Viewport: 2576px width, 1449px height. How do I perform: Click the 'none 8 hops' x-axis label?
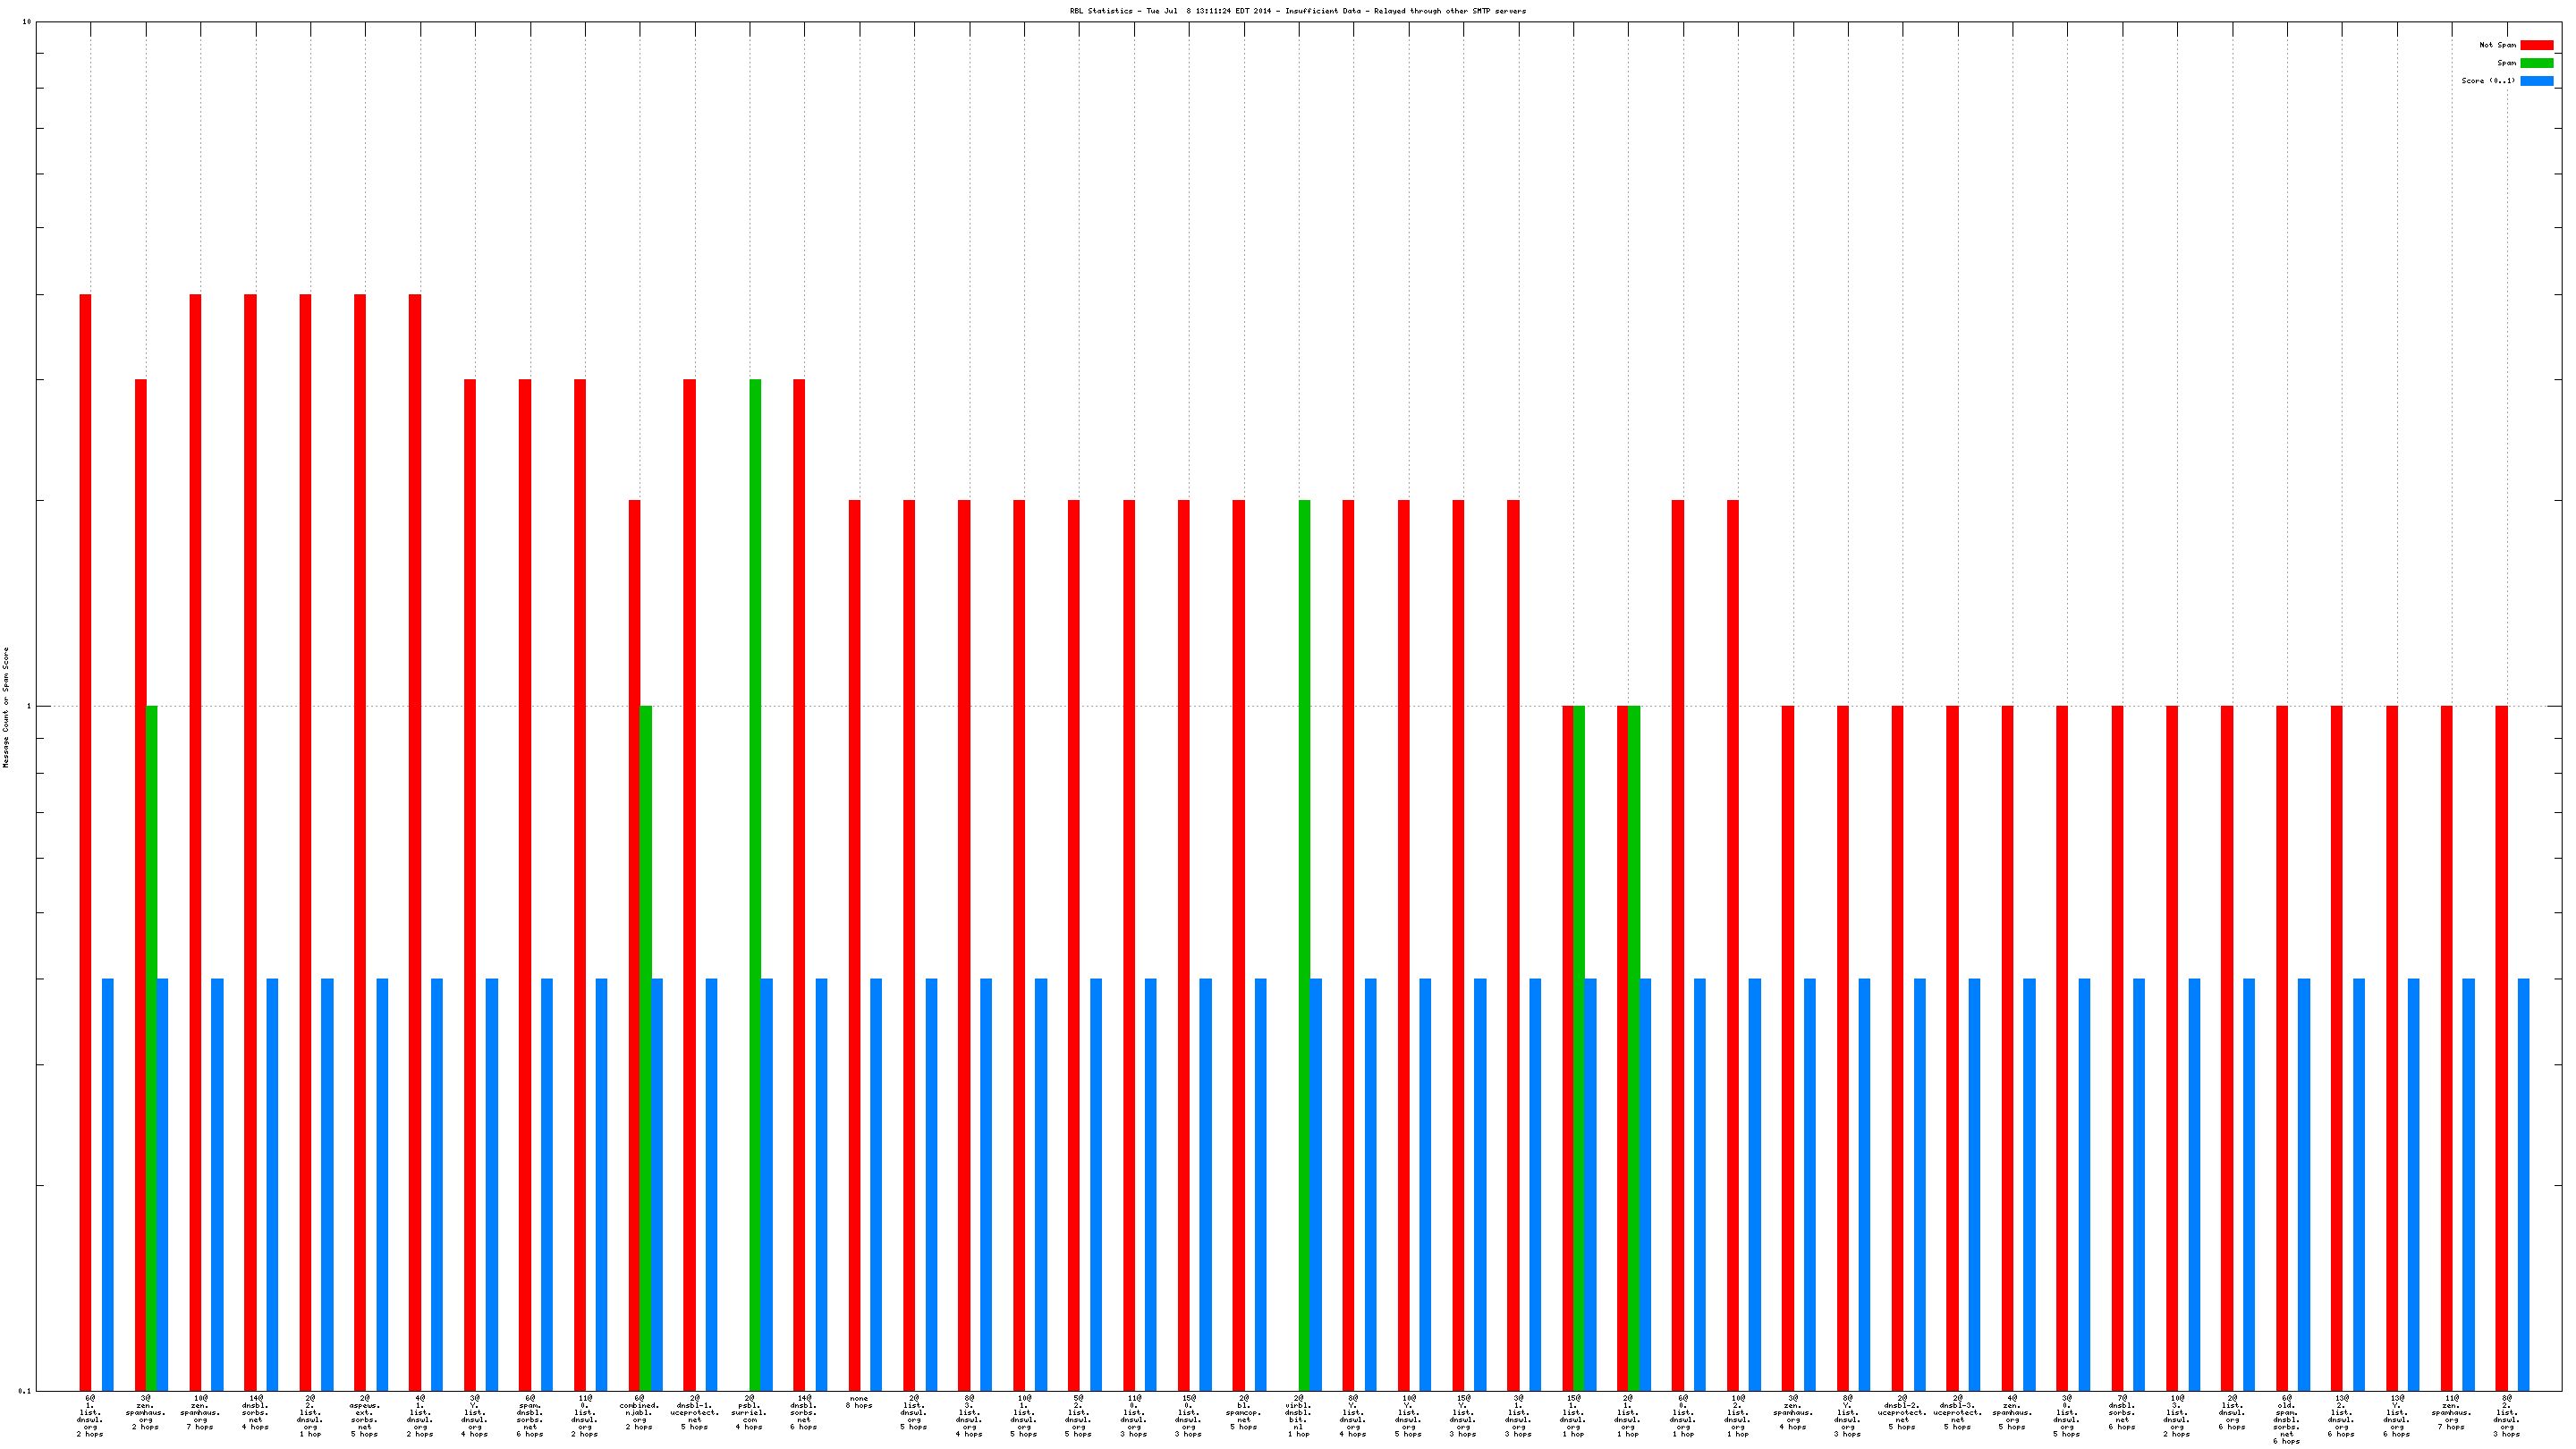[x=858, y=1402]
